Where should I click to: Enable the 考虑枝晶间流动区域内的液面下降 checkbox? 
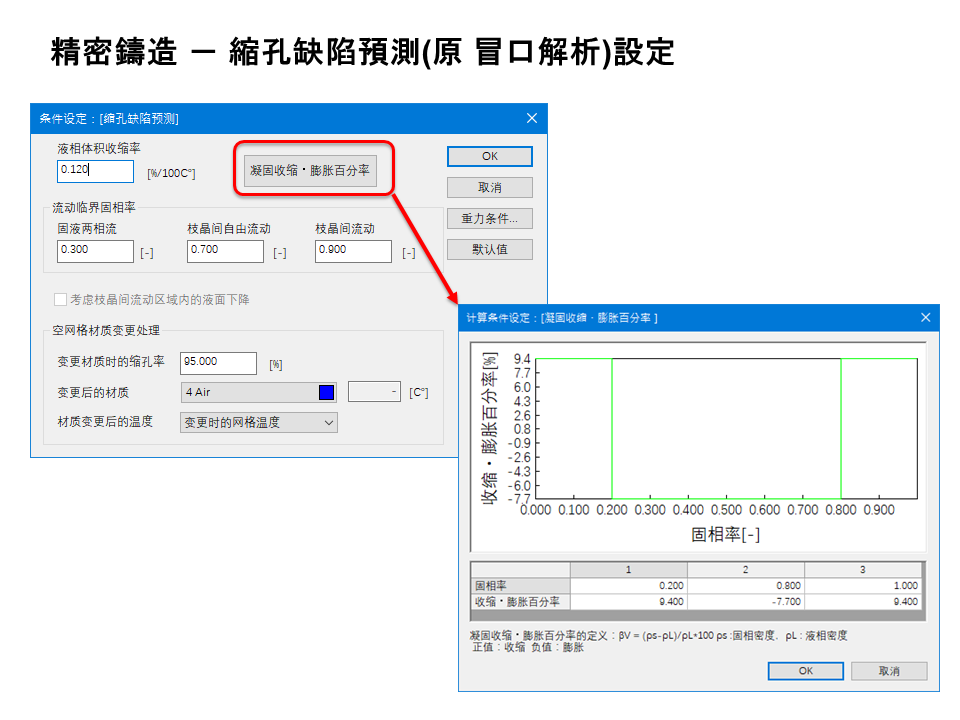coord(58,298)
